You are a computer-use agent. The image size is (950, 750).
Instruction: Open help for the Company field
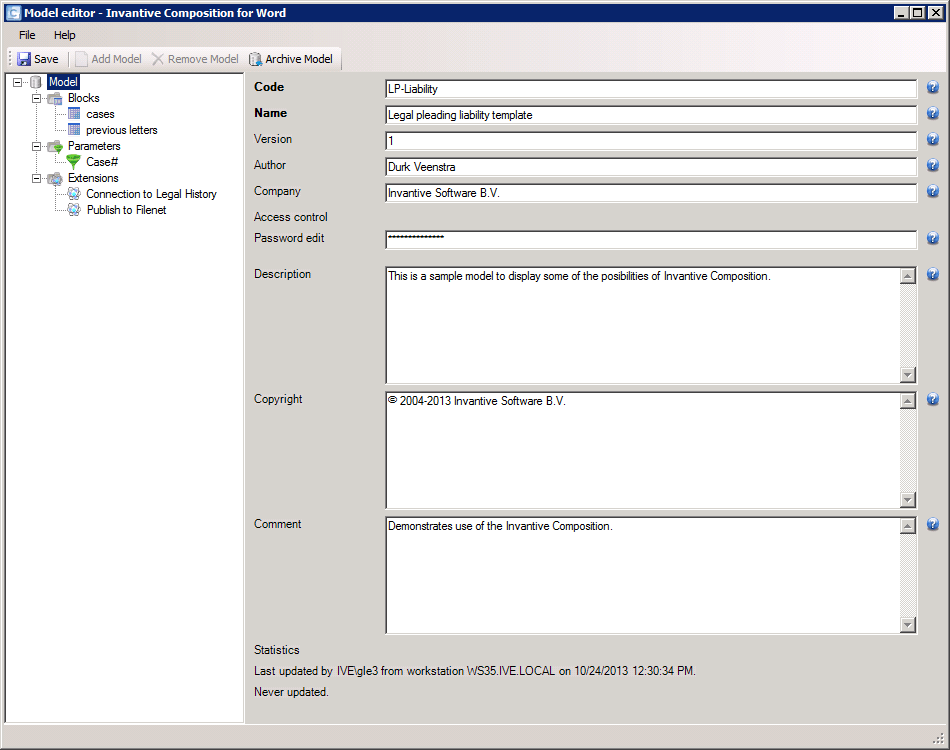932,191
